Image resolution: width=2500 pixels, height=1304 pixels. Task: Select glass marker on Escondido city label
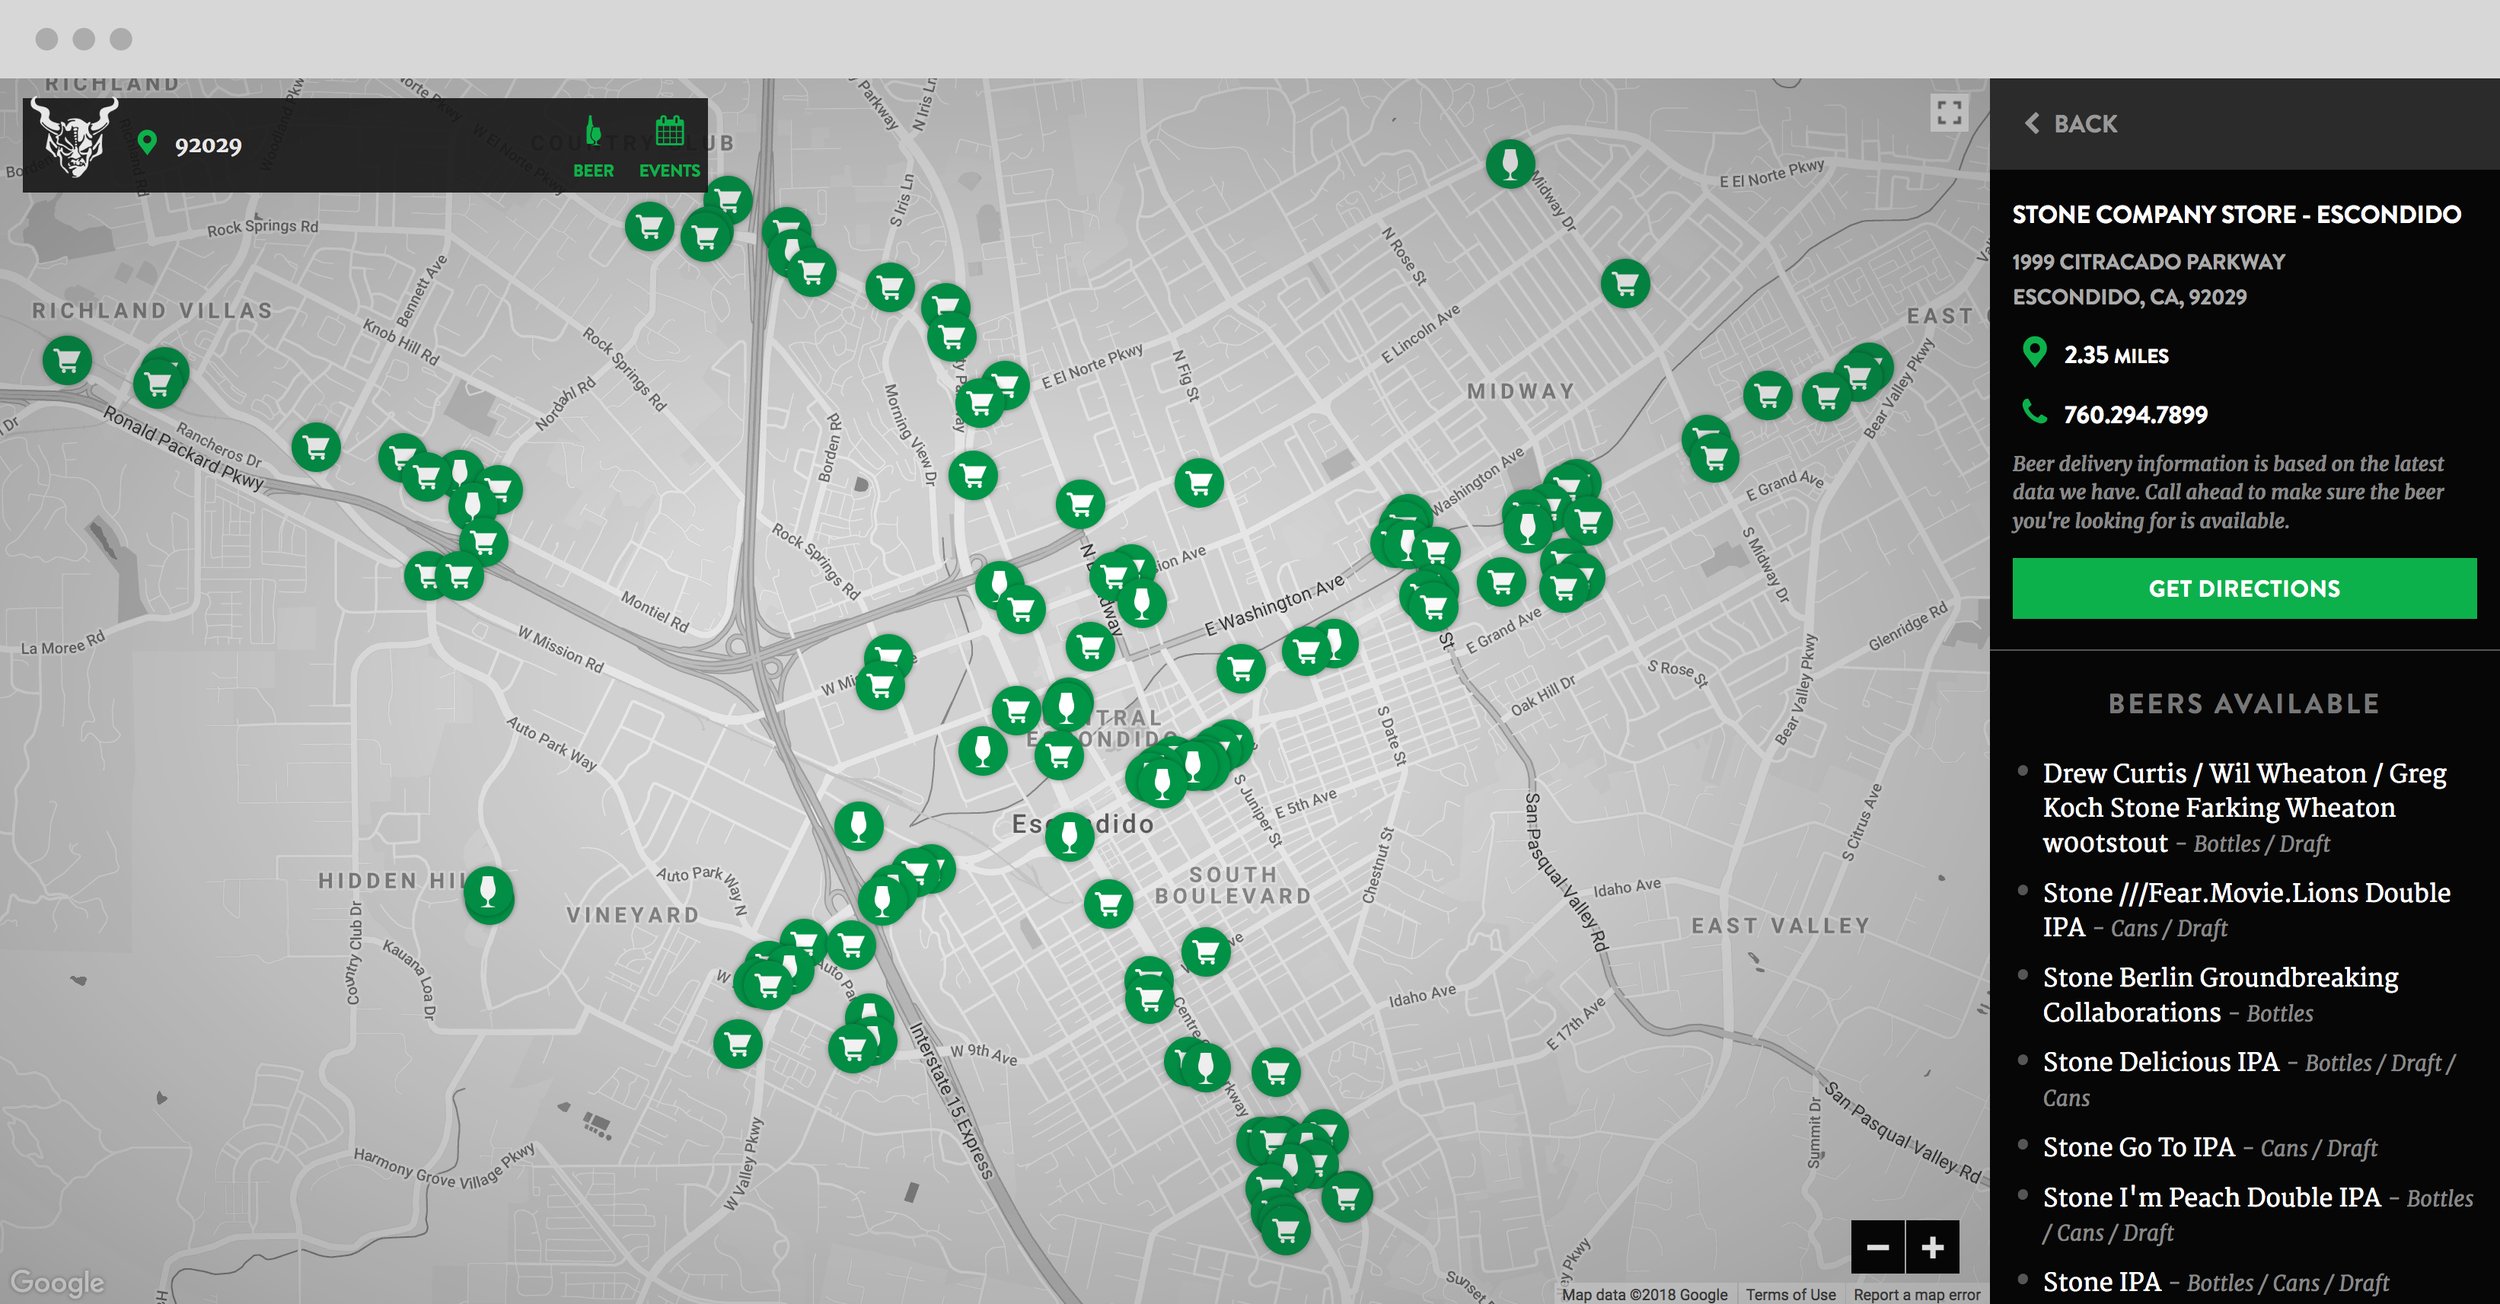tap(1069, 836)
